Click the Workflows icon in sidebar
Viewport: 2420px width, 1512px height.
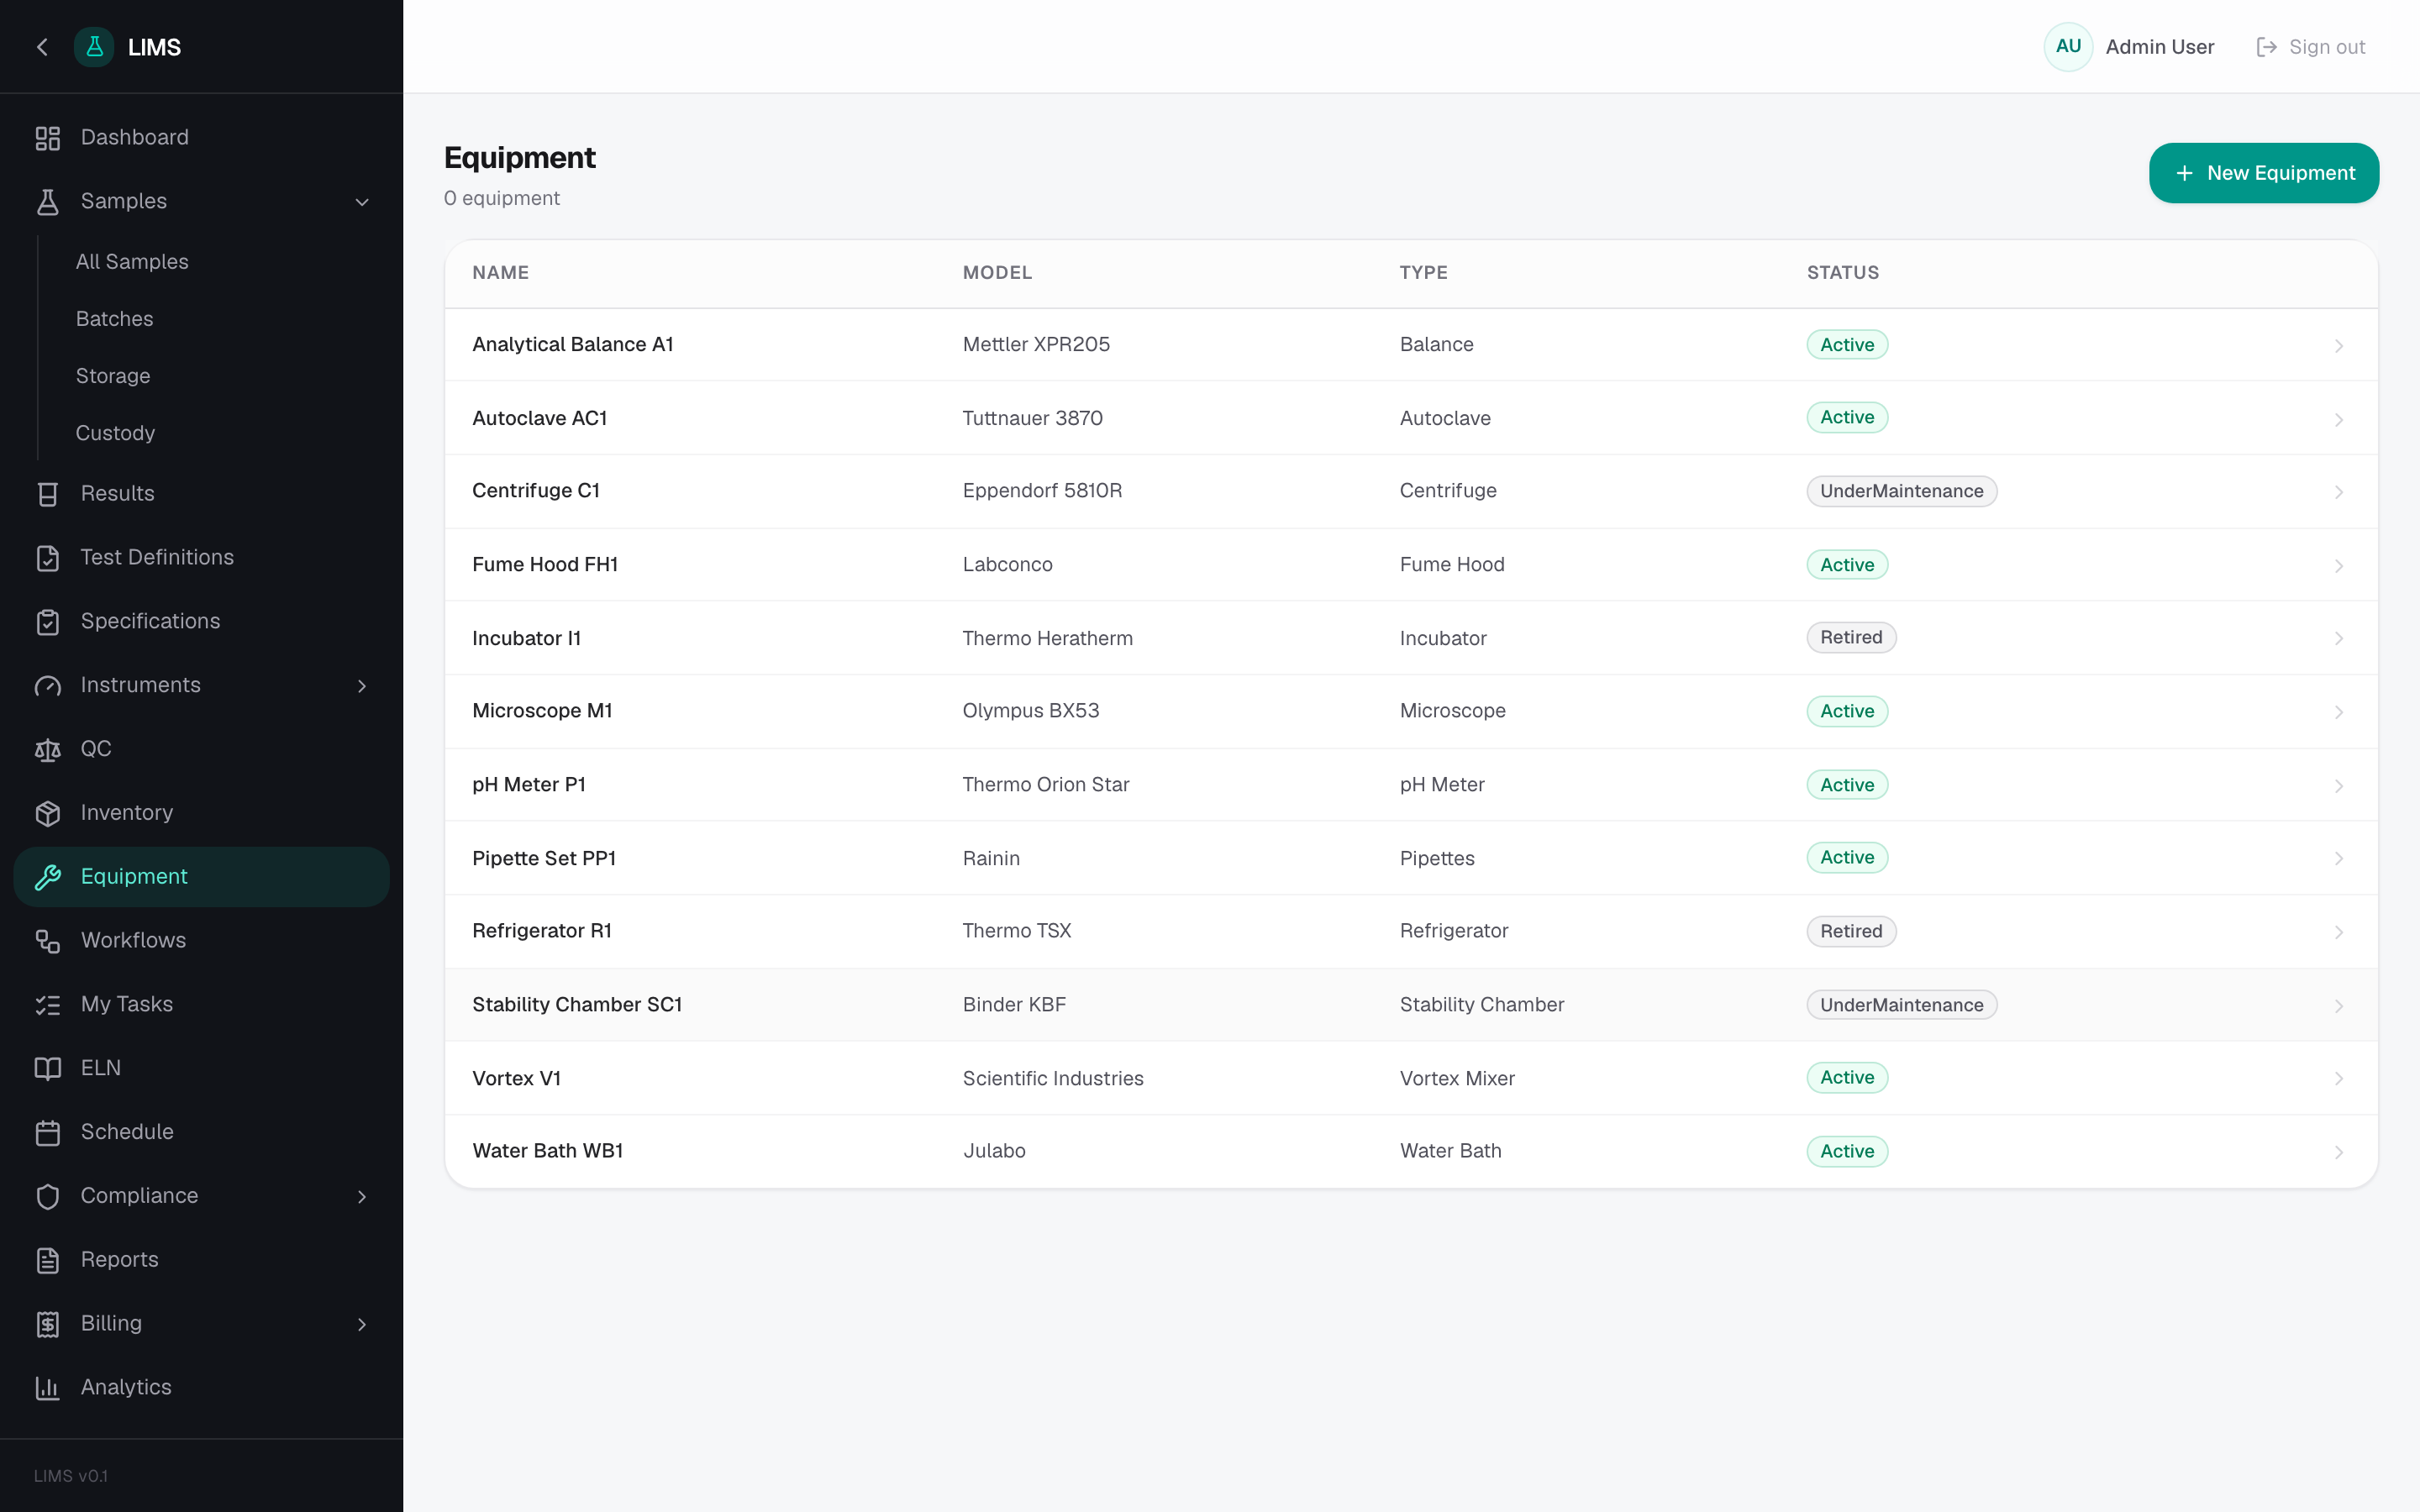tap(48, 941)
